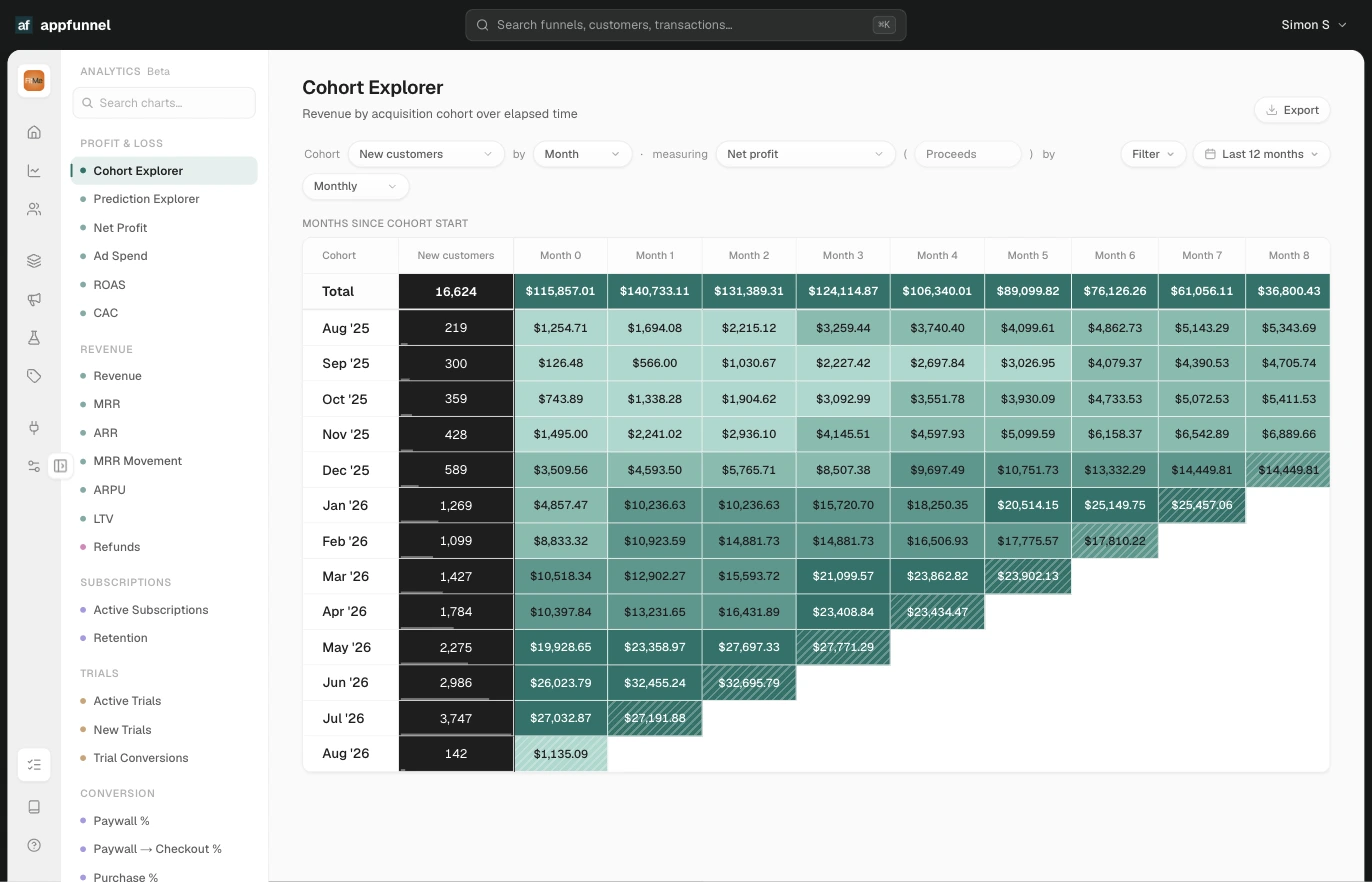Viewport: 1372px width, 882px height.
Task: Click the Aug '25 cohort row label
Action: click(351, 328)
